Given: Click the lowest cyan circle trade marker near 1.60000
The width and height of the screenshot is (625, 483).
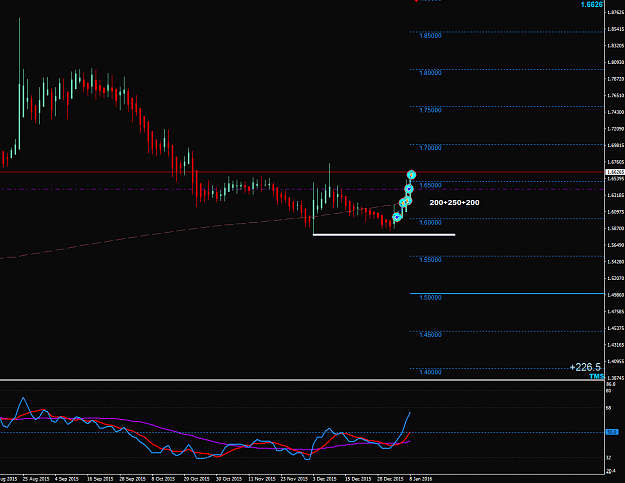Looking at the screenshot, I should (397, 217).
